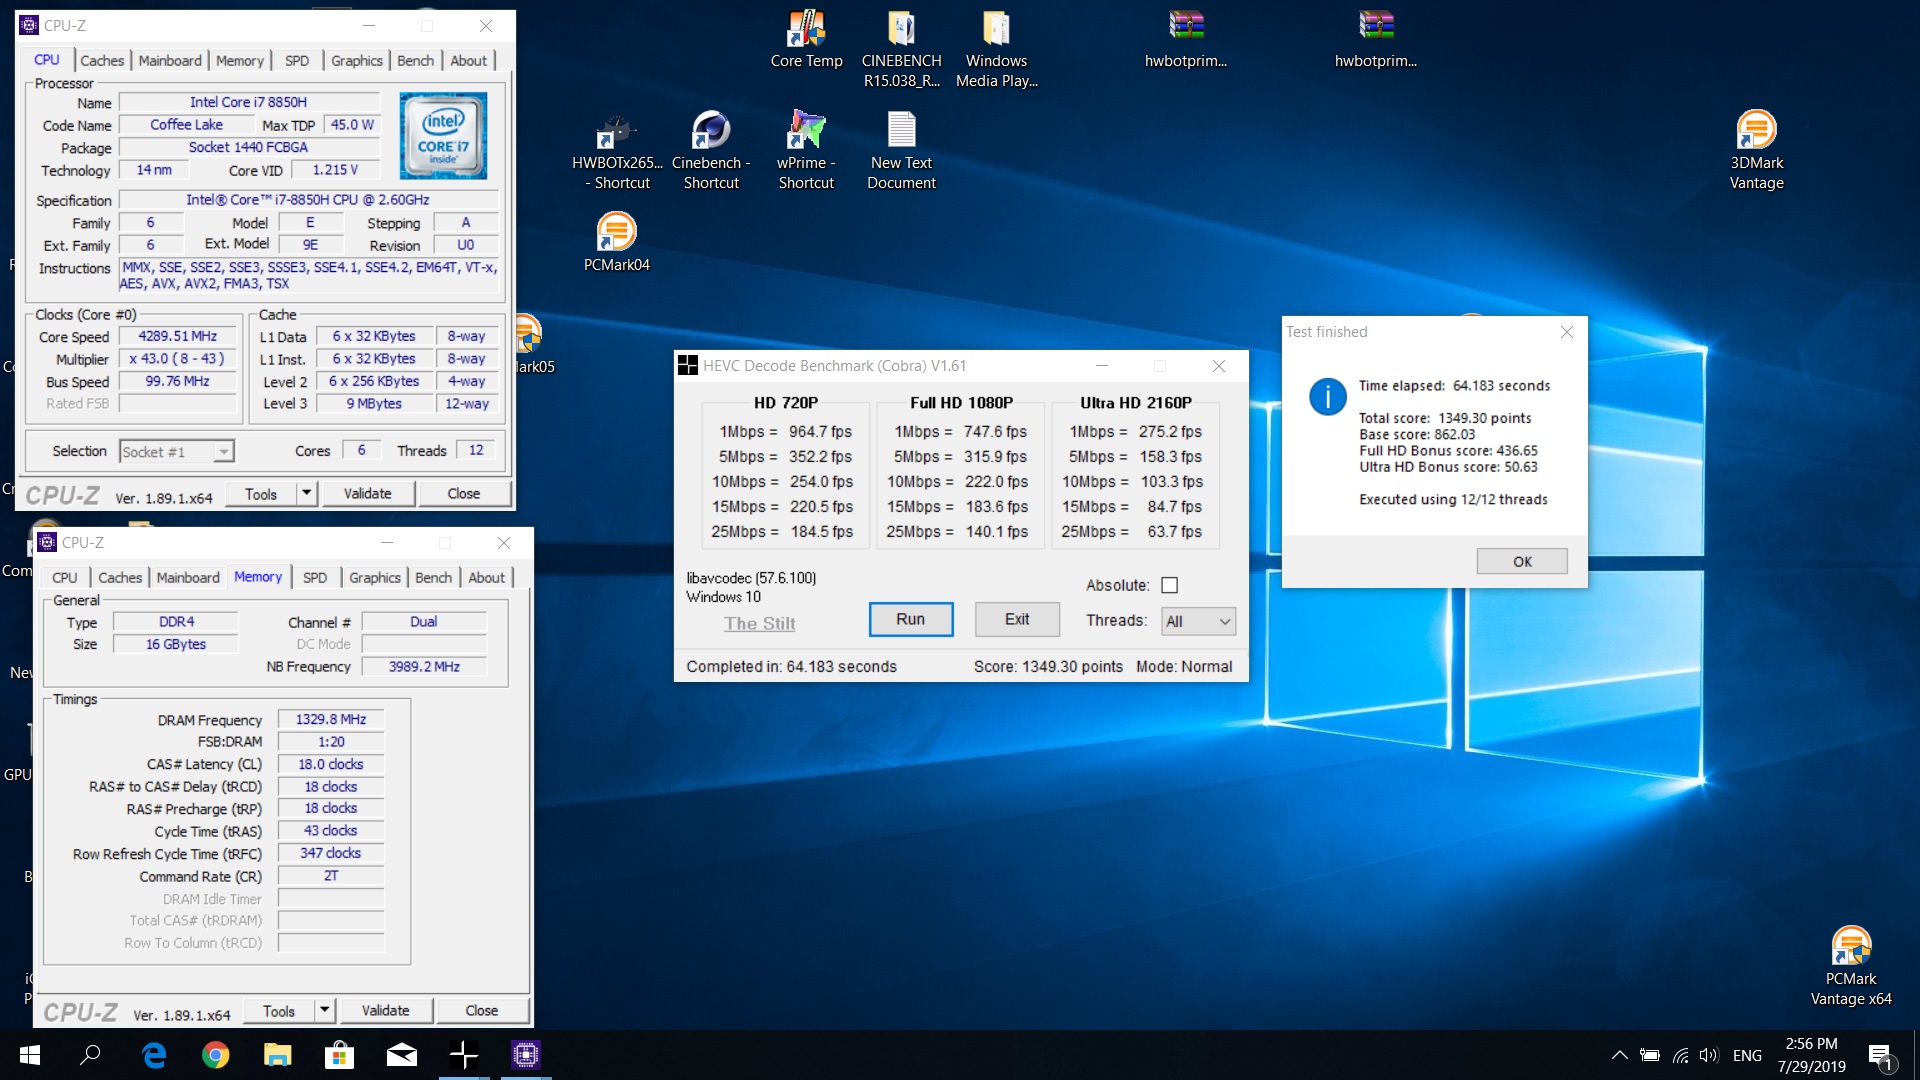Open The Stilt link
Viewport: 1920px width, 1080px height.
point(759,623)
